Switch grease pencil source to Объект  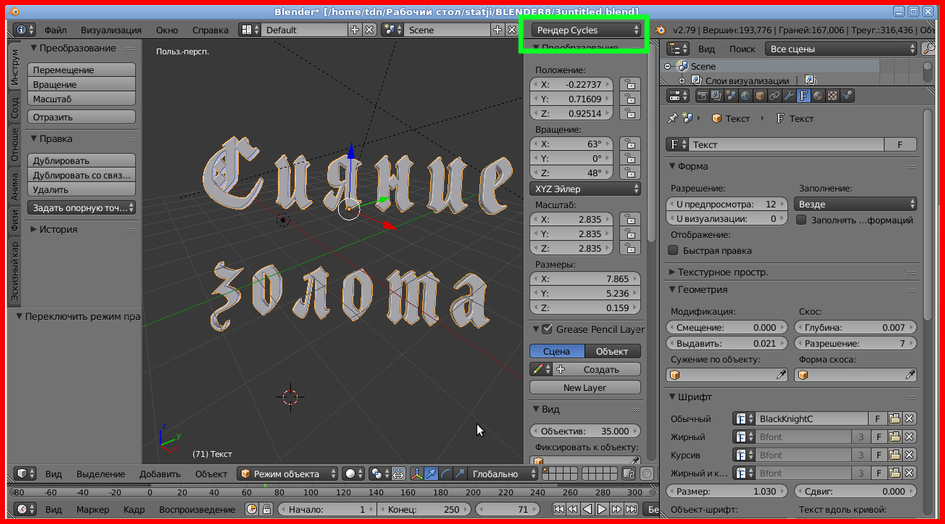pyautogui.click(x=612, y=352)
